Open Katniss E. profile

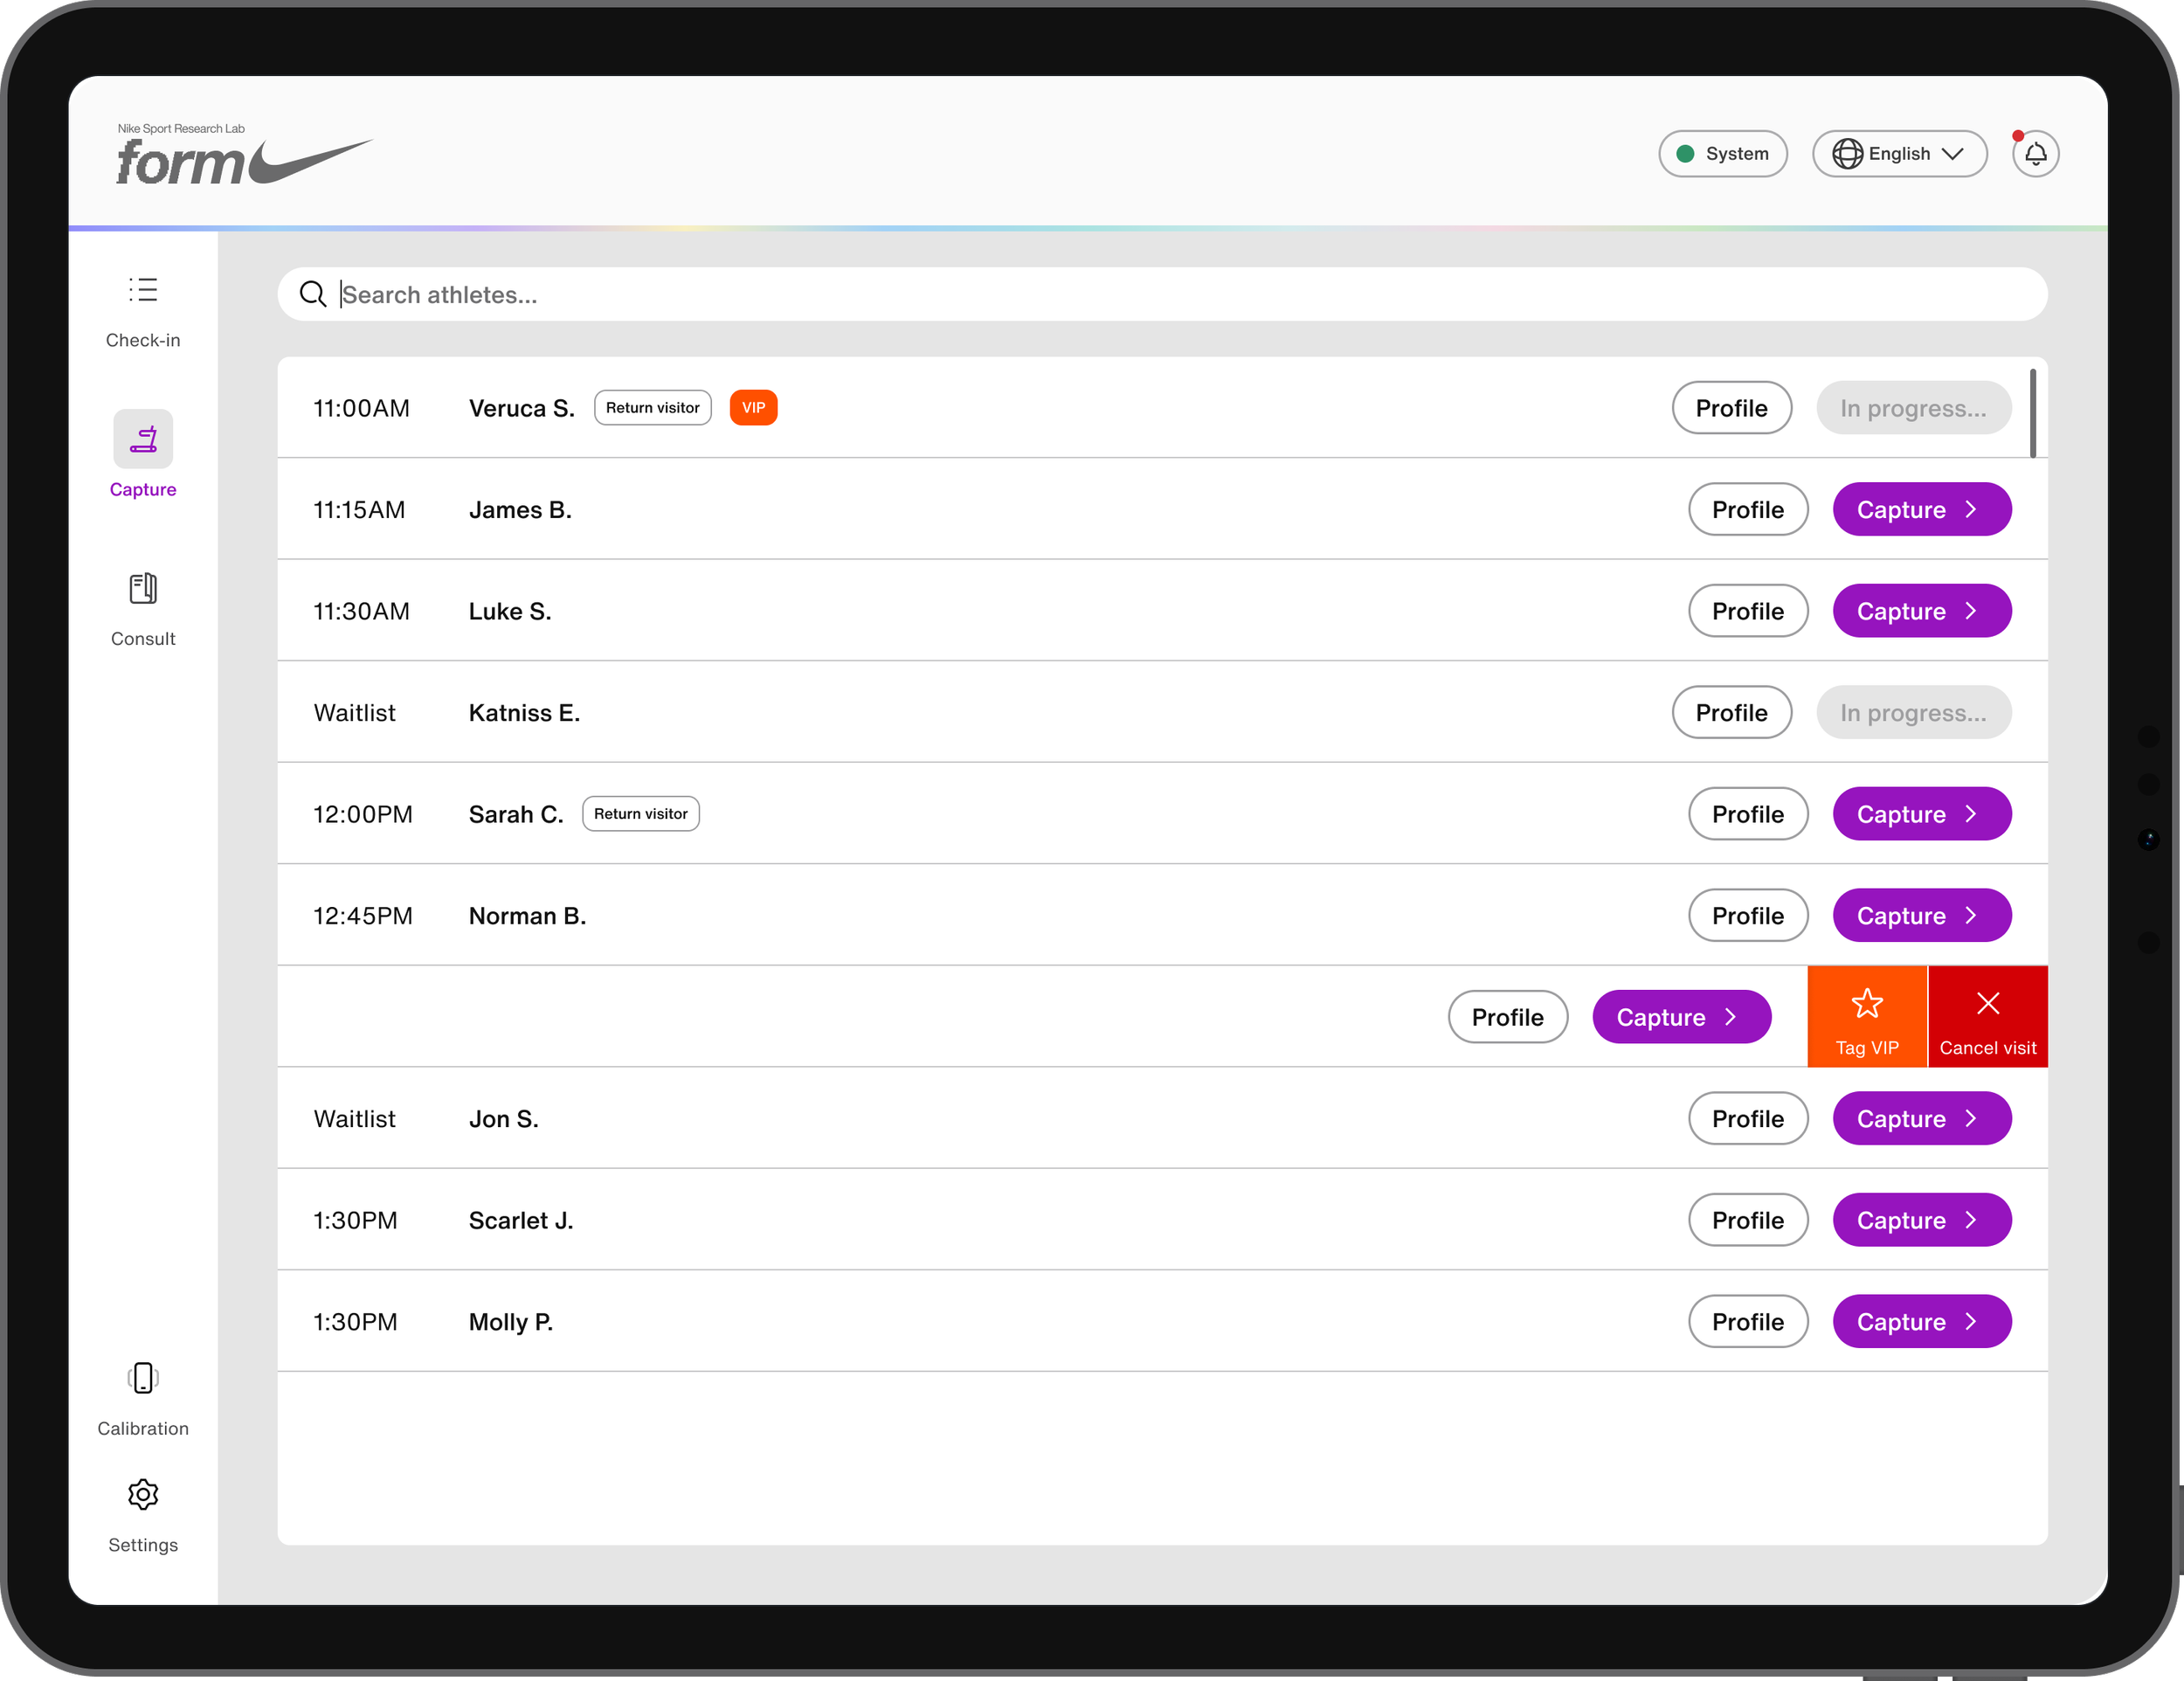tap(1731, 713)
